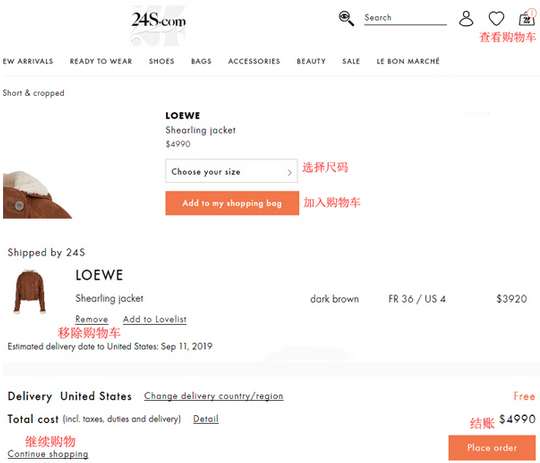Click the size selector chevron arrow
Screen dimensions: 540x463
[290, 172]
